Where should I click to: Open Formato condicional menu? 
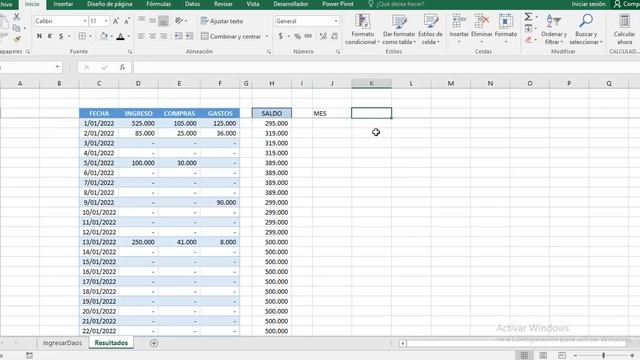tap(362, 29)
